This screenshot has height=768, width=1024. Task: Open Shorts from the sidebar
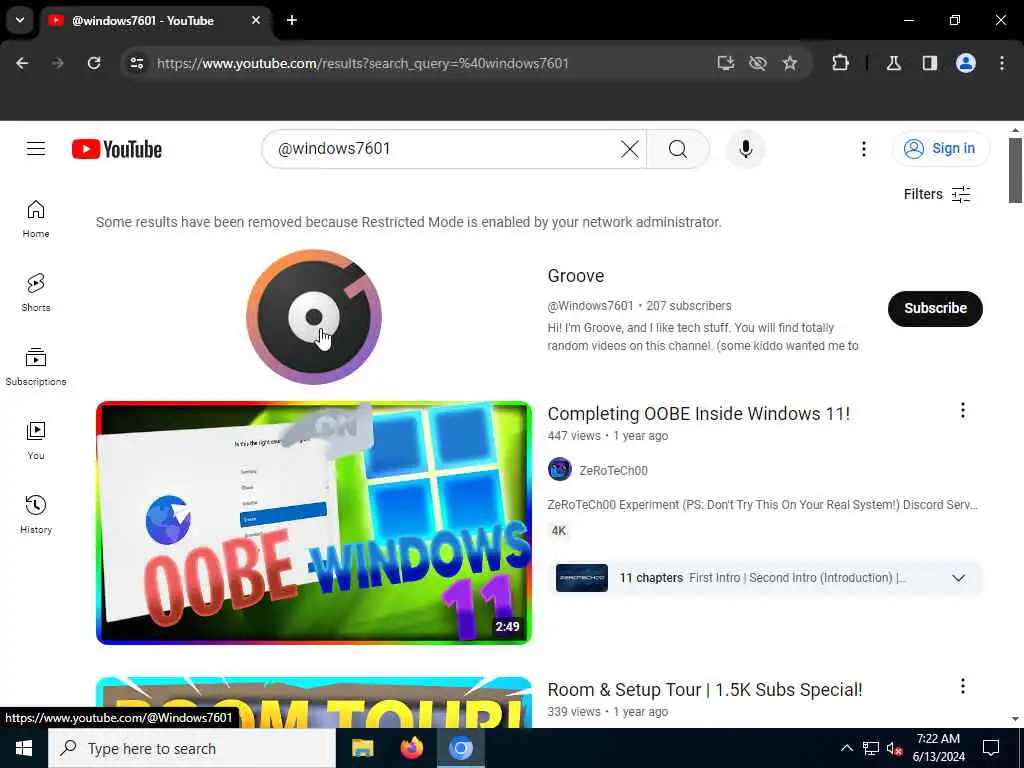36,293
